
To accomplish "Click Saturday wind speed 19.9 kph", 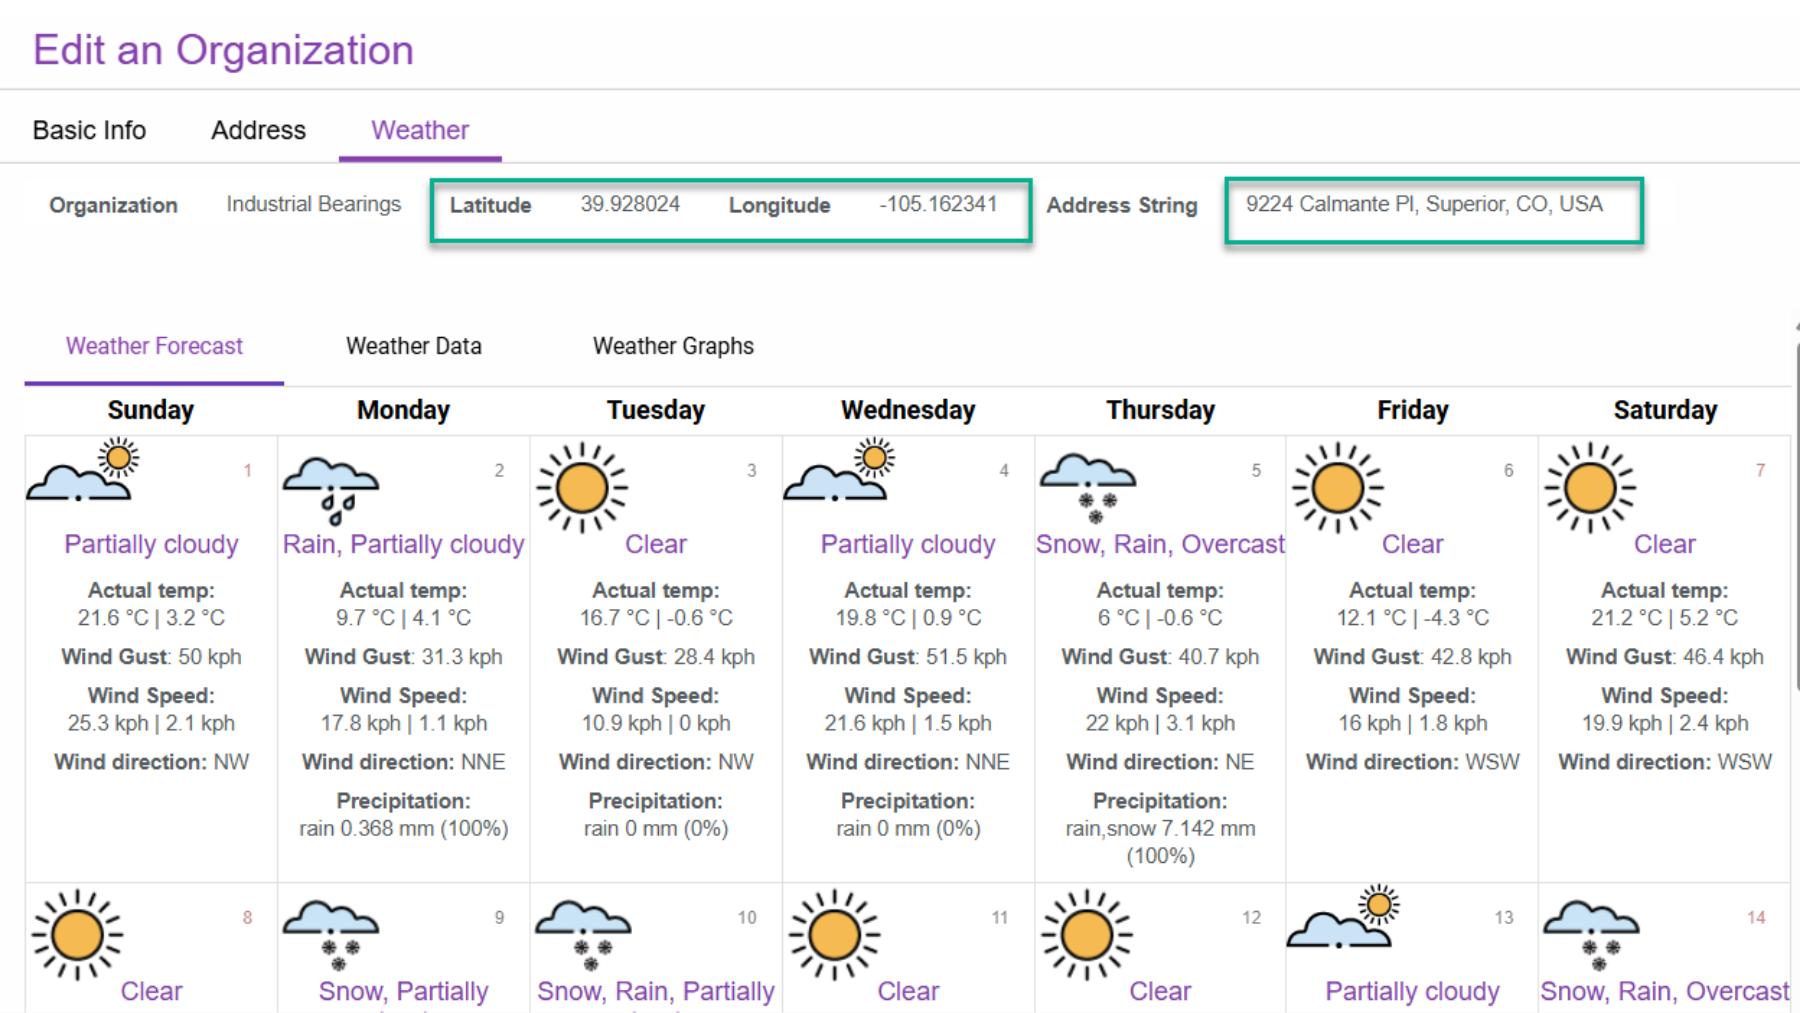I will [1665, 723].
